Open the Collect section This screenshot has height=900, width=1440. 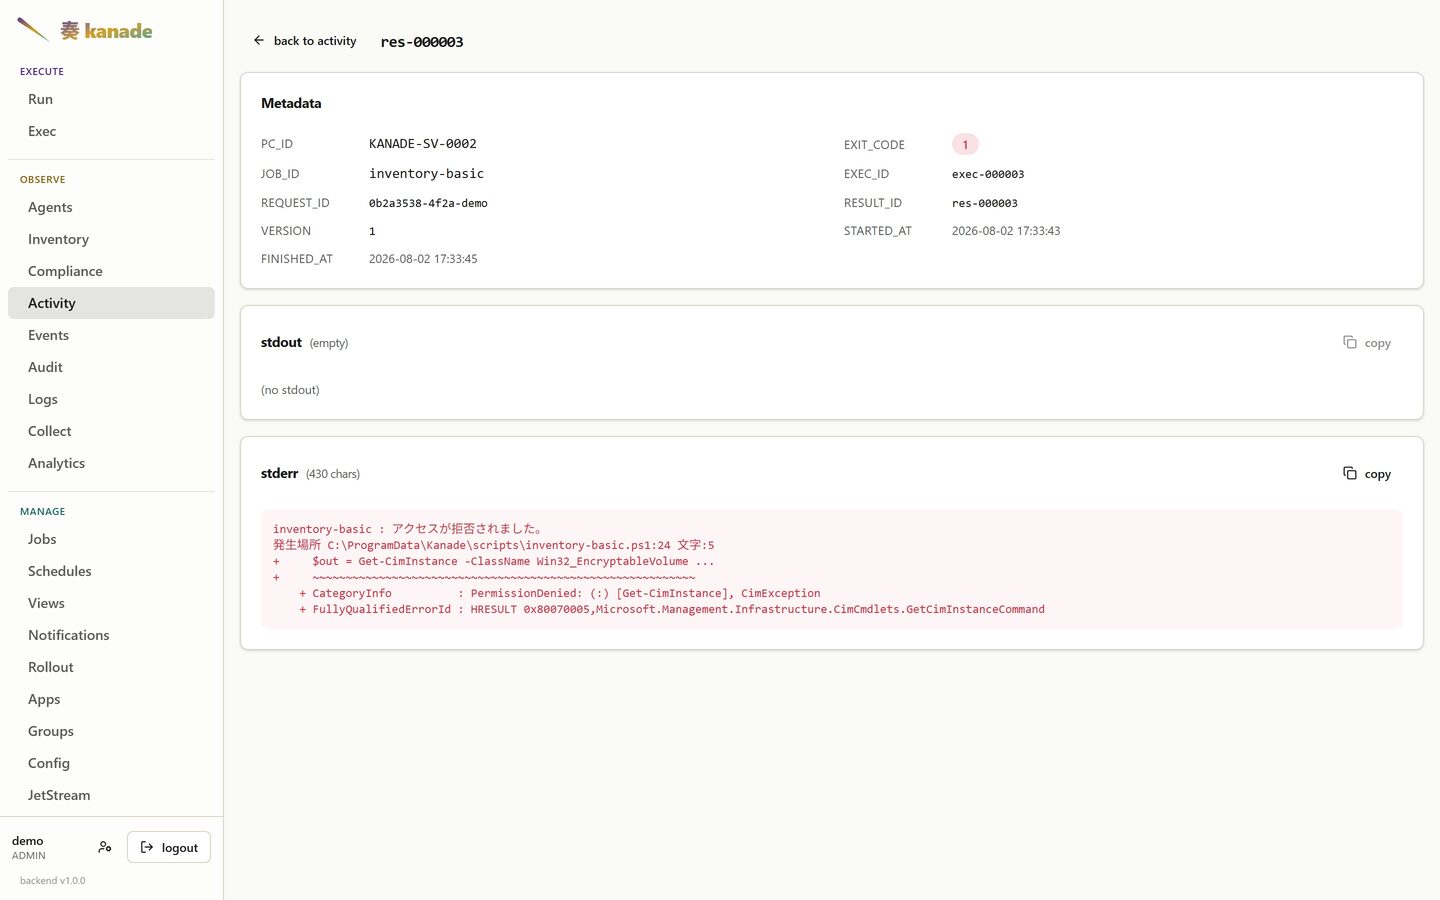click(111, 431)
